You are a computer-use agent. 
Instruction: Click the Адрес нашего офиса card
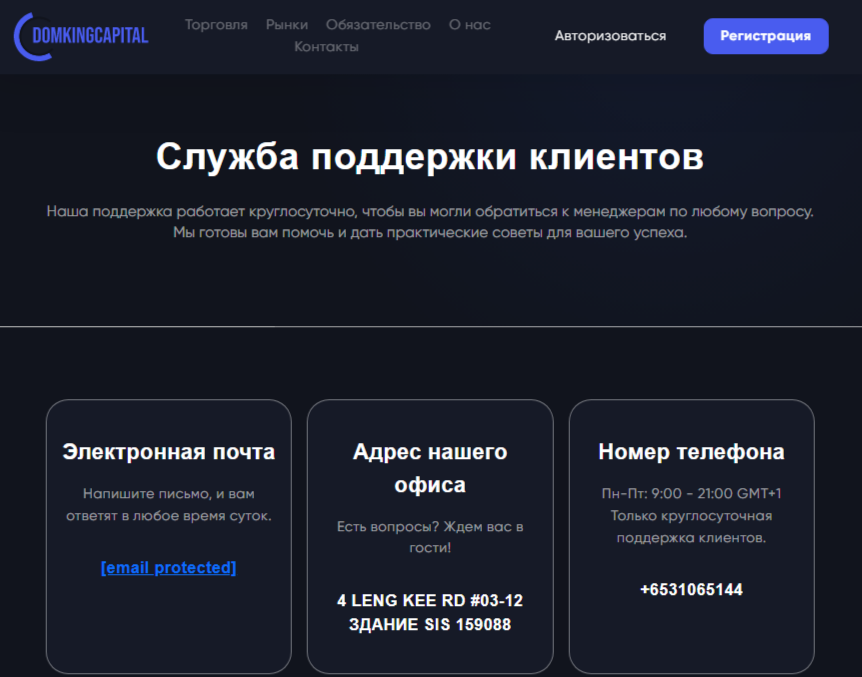pos(430,536)
